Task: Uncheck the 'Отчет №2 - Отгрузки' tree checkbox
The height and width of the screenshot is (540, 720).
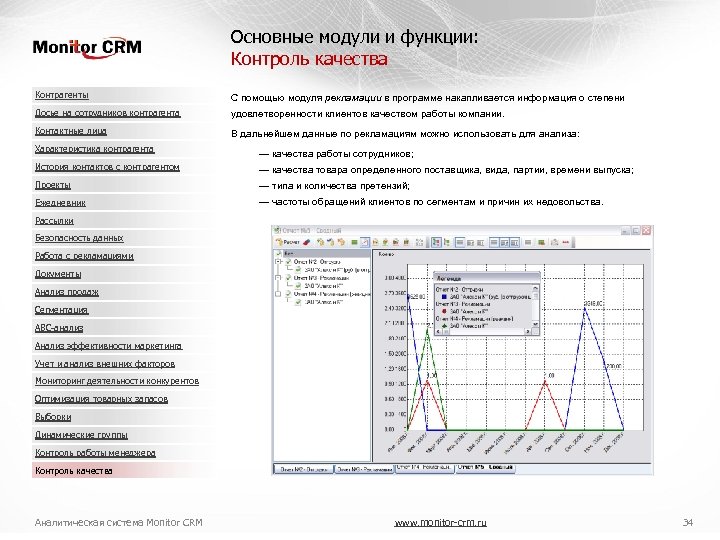Action: pos(289,262)
